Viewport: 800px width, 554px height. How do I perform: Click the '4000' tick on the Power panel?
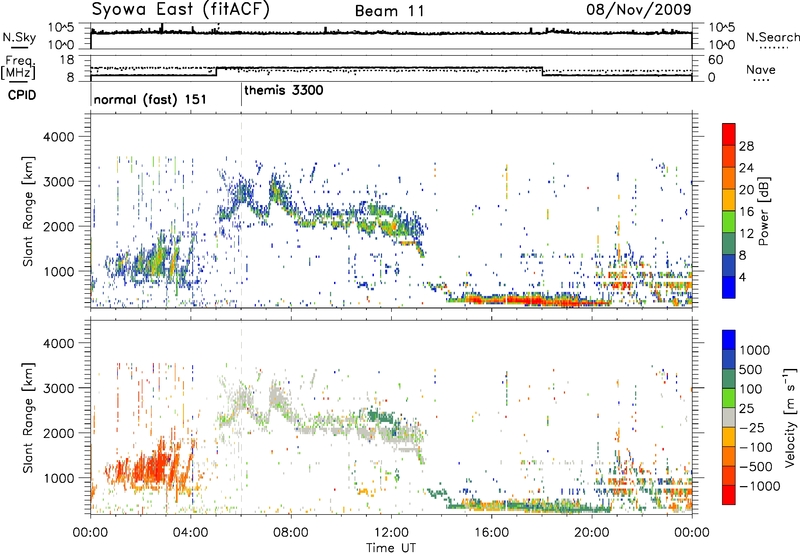[x=58, y=137]
